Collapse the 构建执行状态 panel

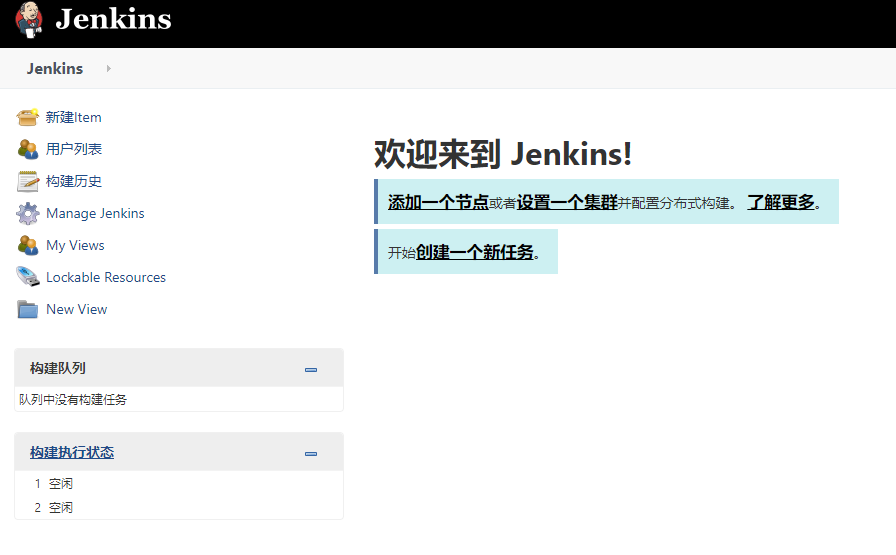[x=311, y=454]
